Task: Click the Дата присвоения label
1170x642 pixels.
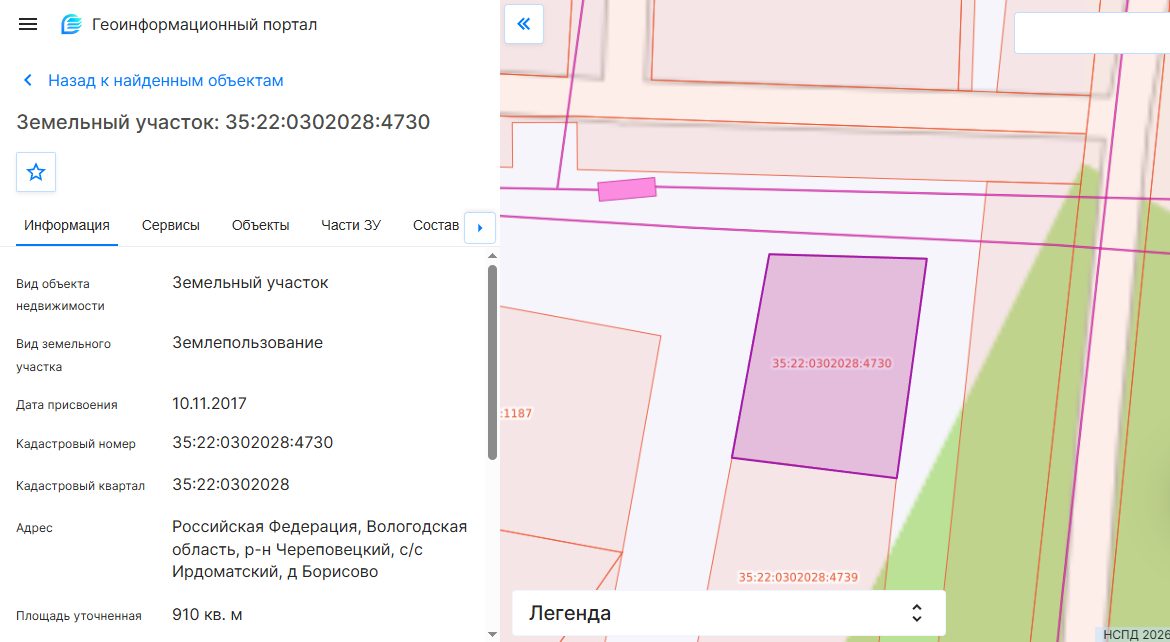Action: pos(66,405)
